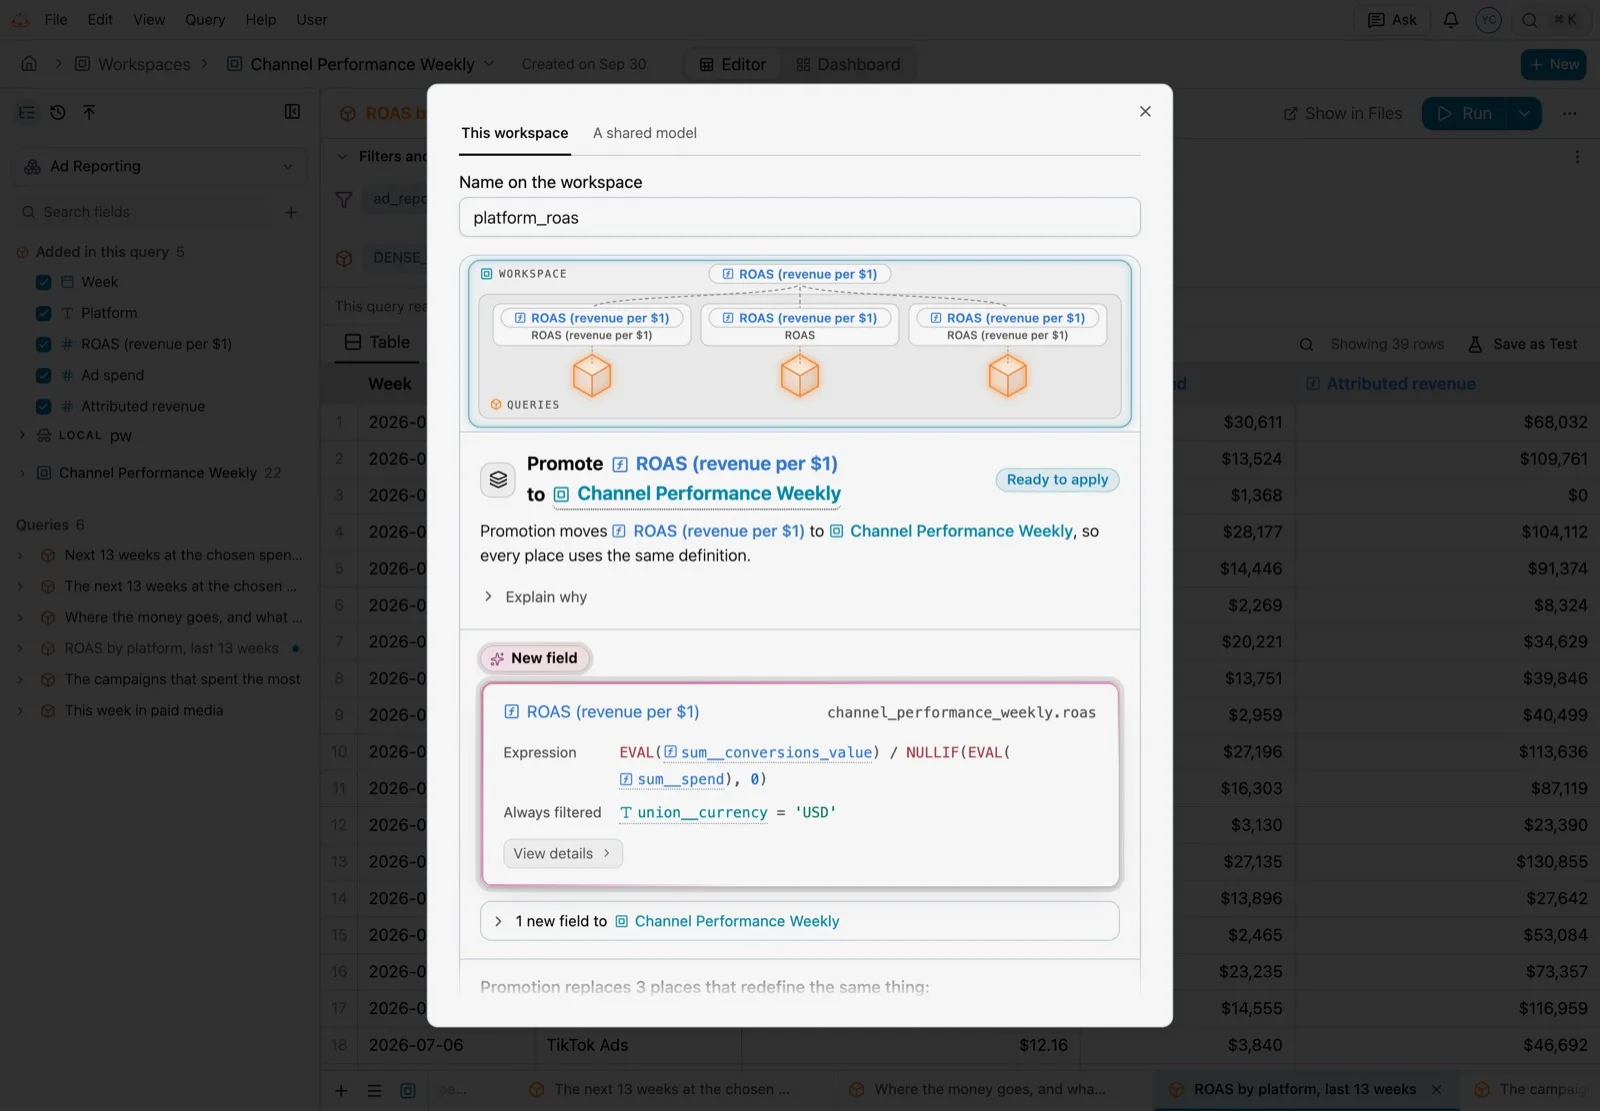
Task: Run the query
Action: 1464,113
